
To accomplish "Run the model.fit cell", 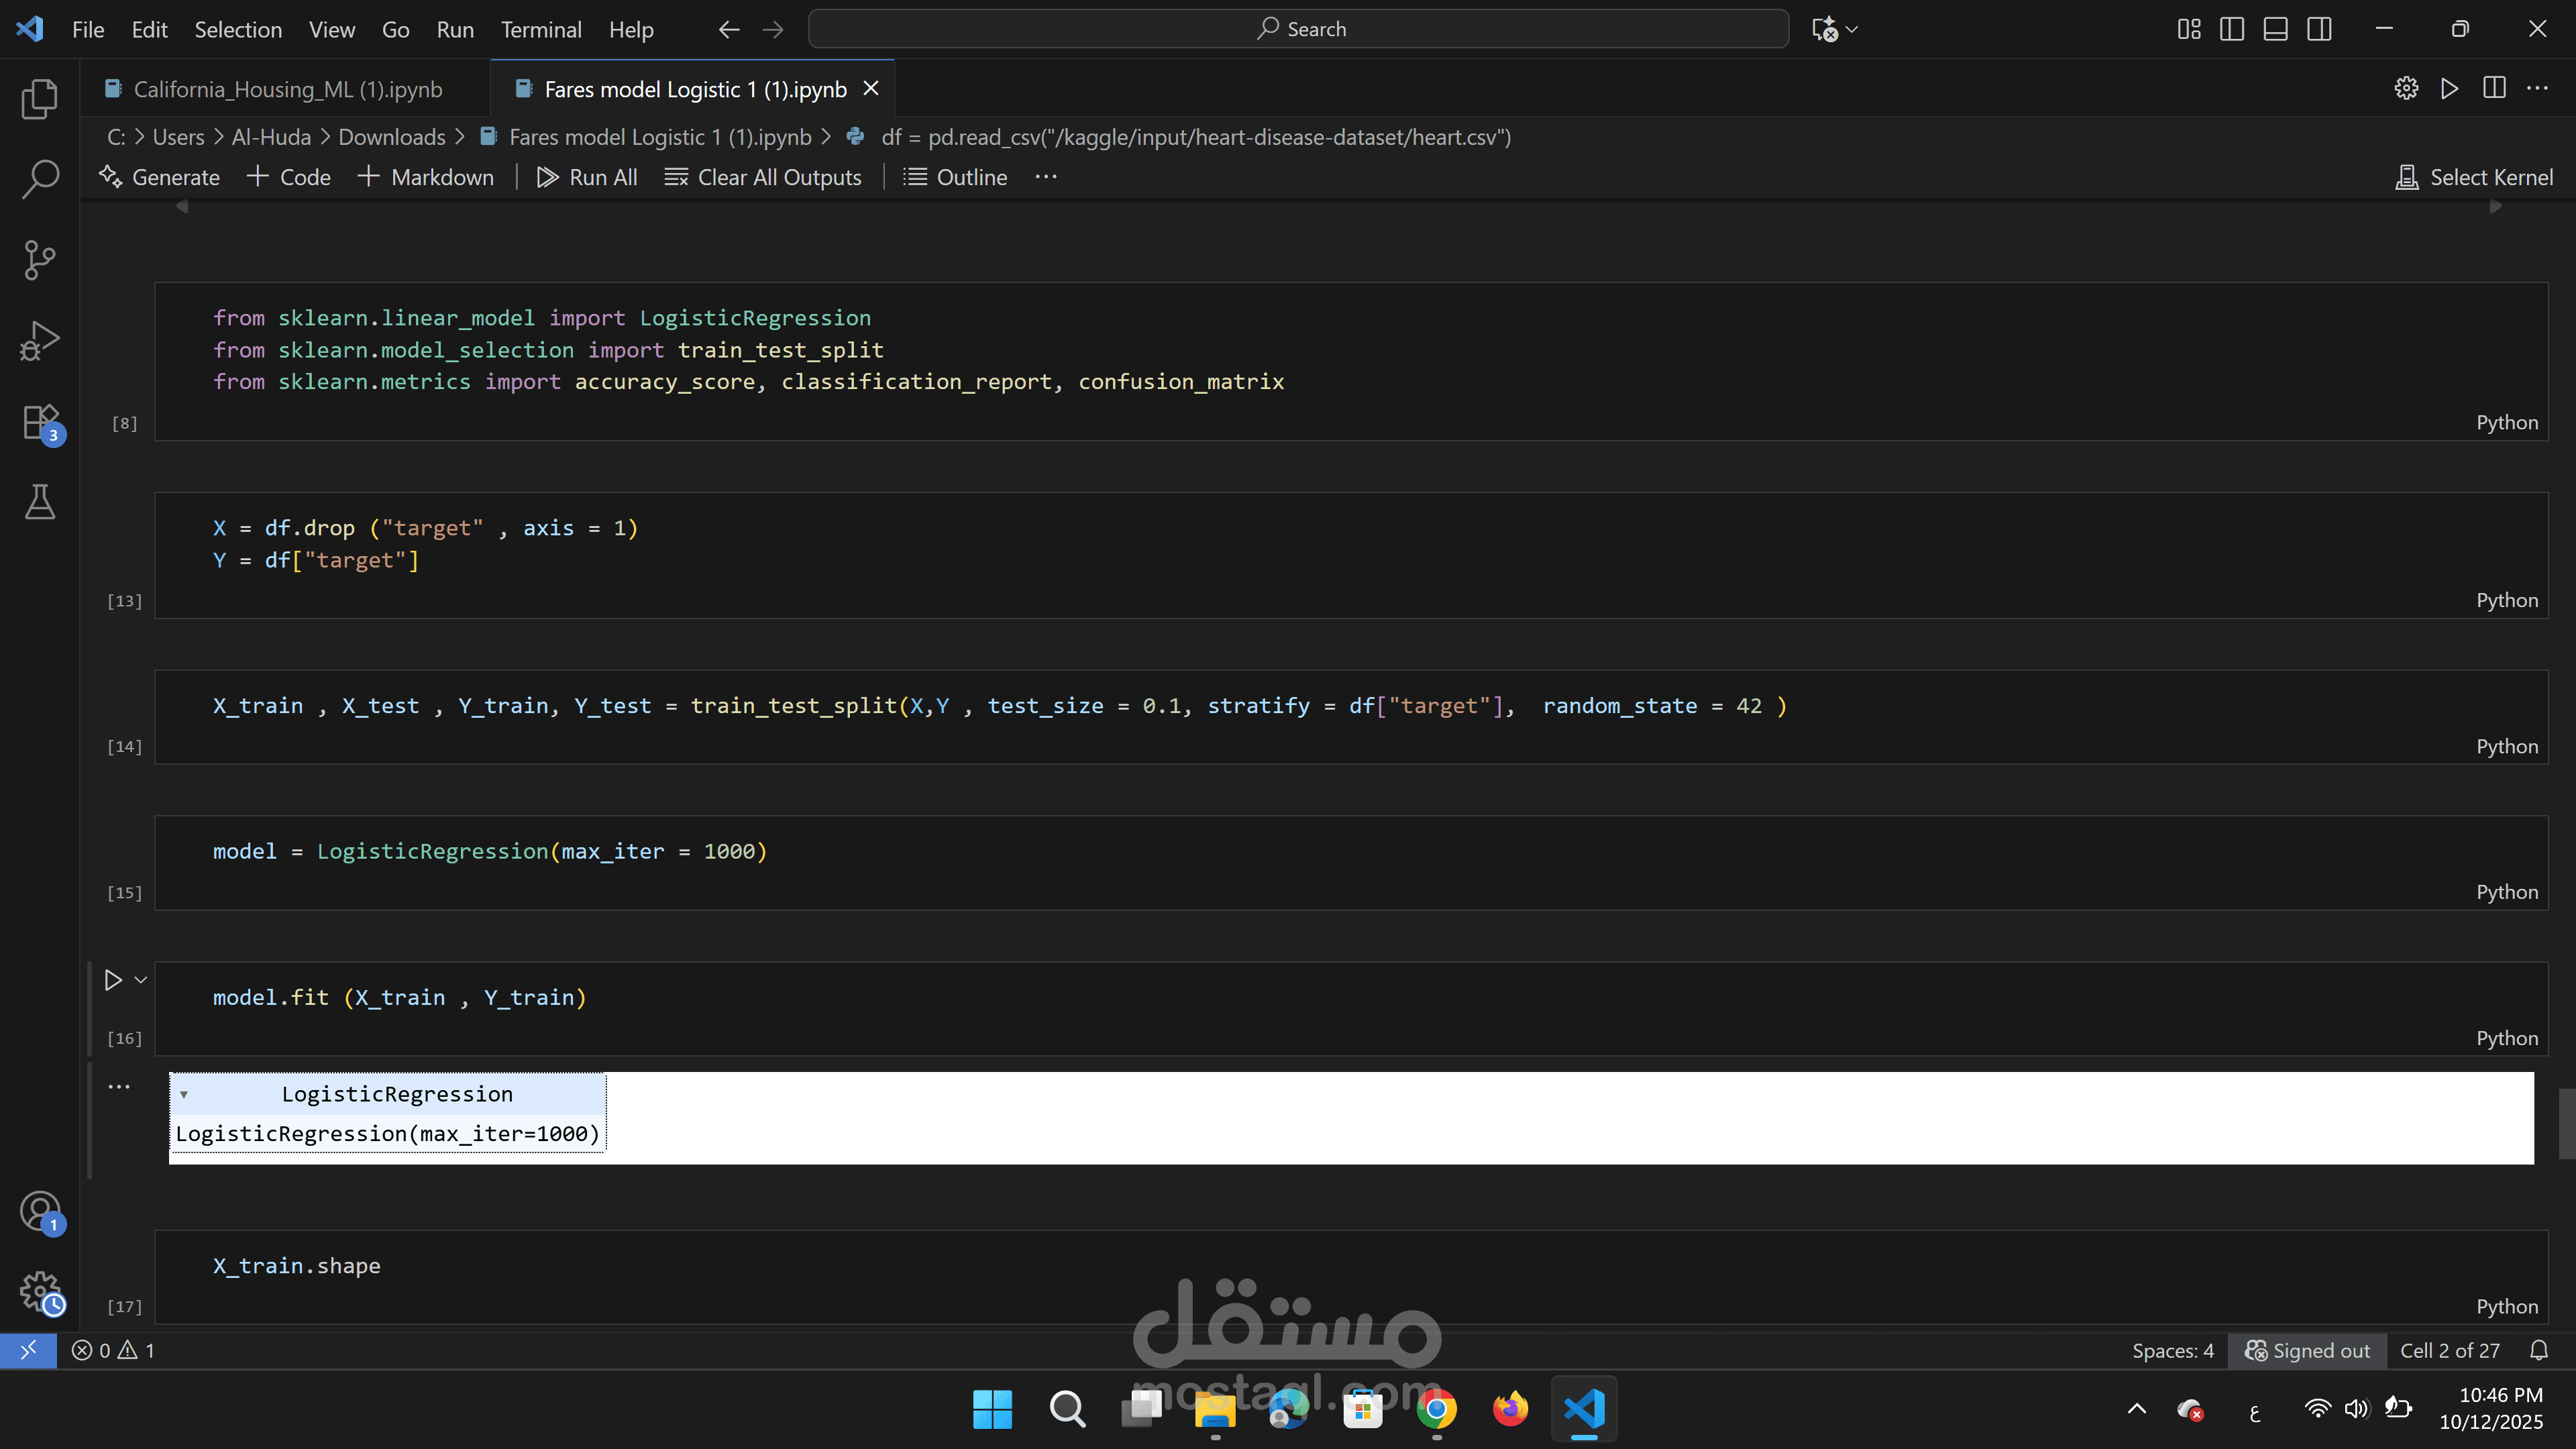I will pyautogui.click(x=113, y=980).
